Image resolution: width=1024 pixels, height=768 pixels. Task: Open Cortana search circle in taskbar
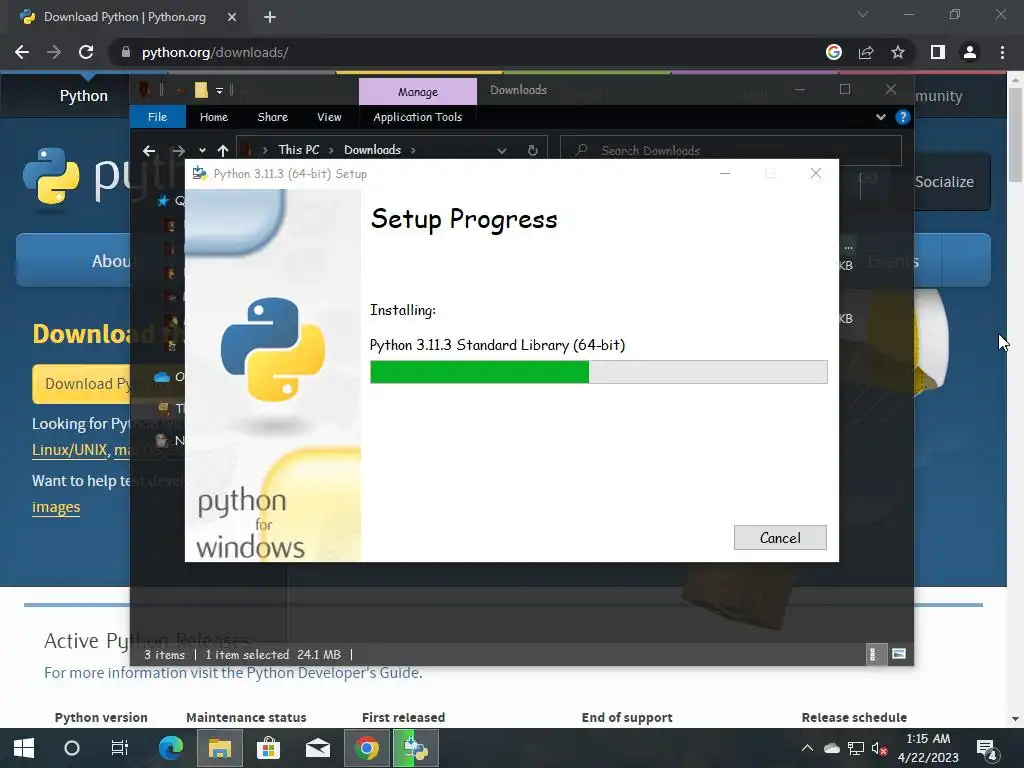pos(72,748)
